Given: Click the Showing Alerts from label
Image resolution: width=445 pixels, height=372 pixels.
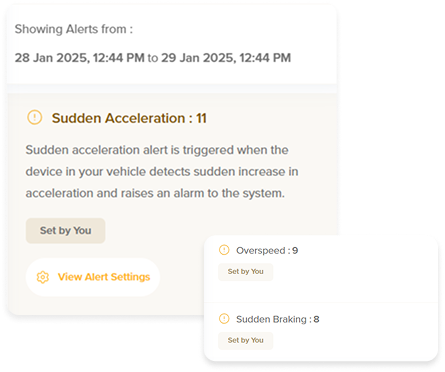Looking at the screenshot, I should 74,29.
